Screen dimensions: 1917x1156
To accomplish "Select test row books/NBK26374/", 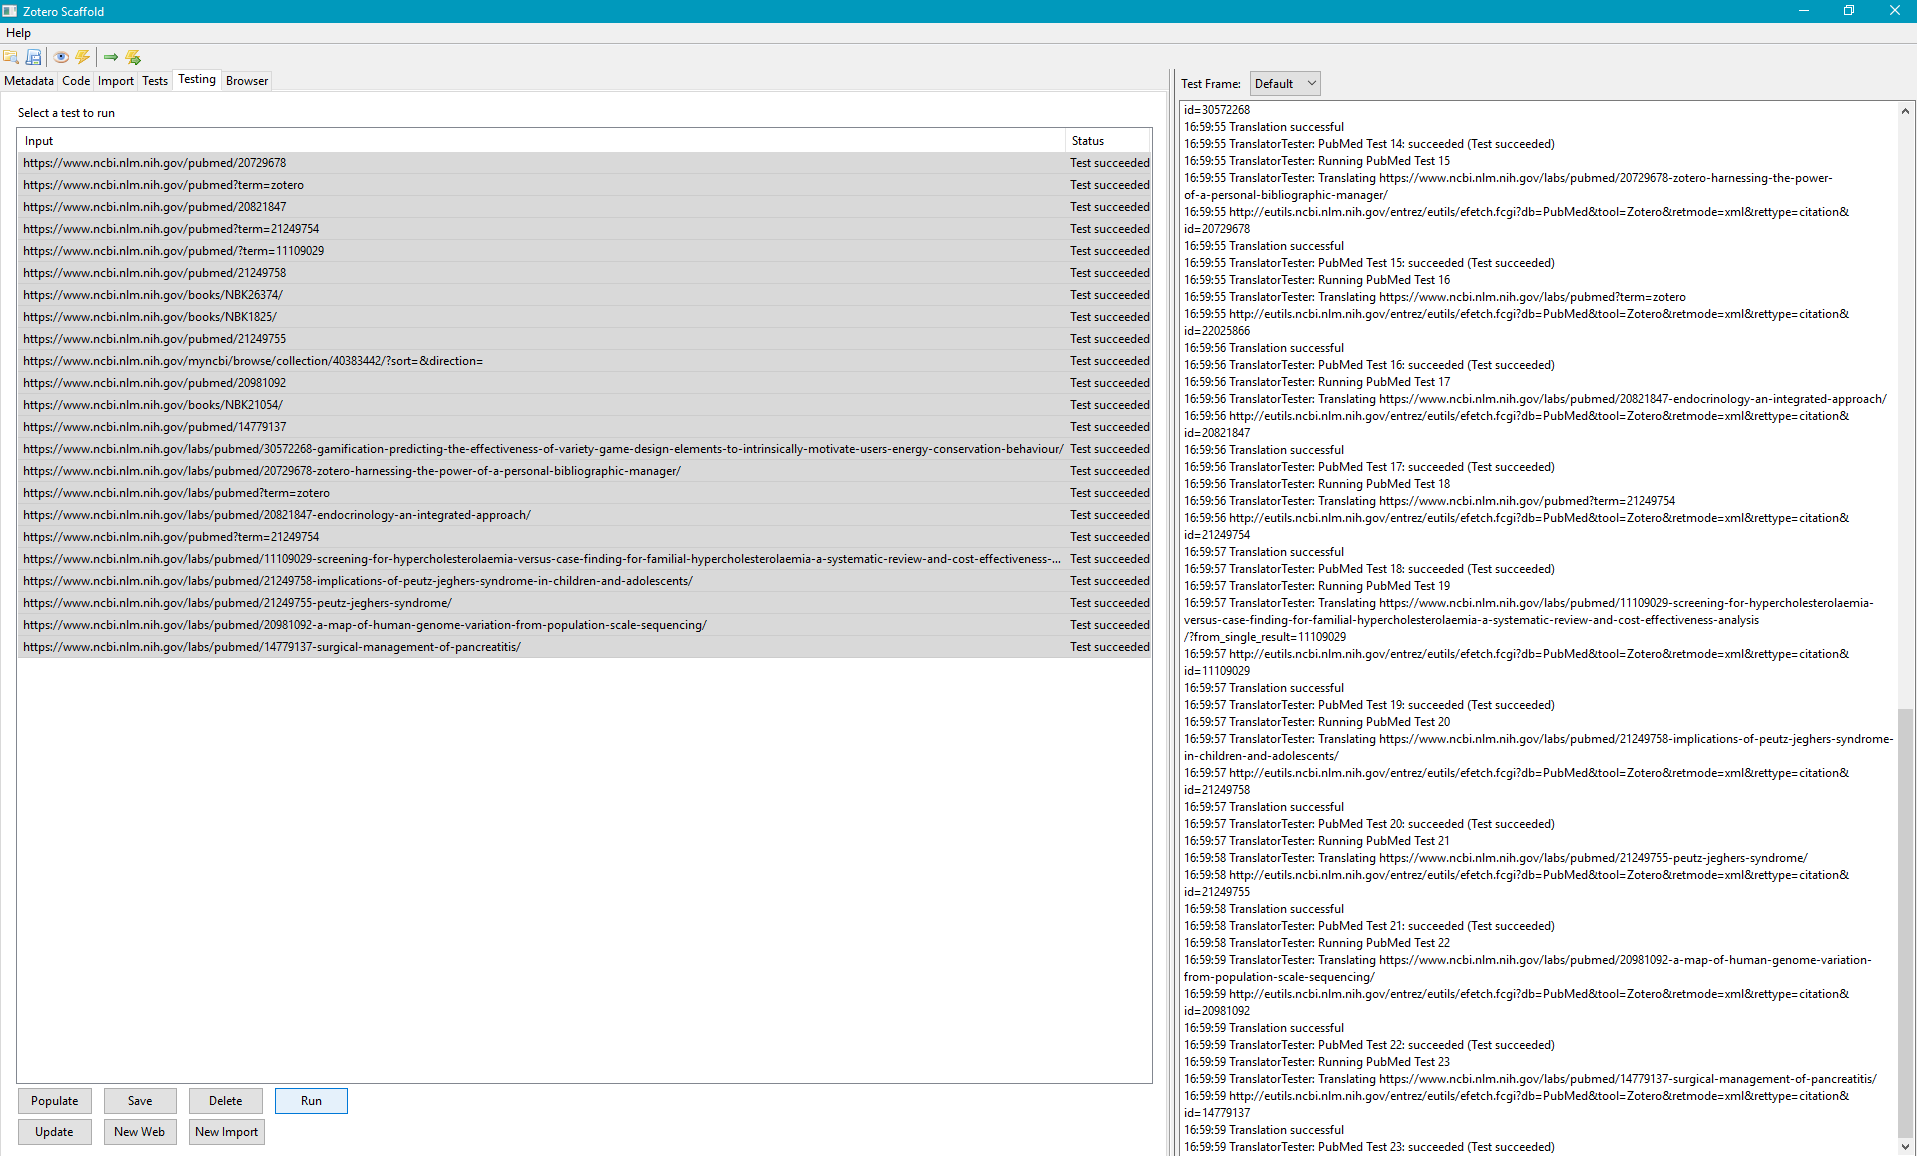I will [x=585, y=295].
